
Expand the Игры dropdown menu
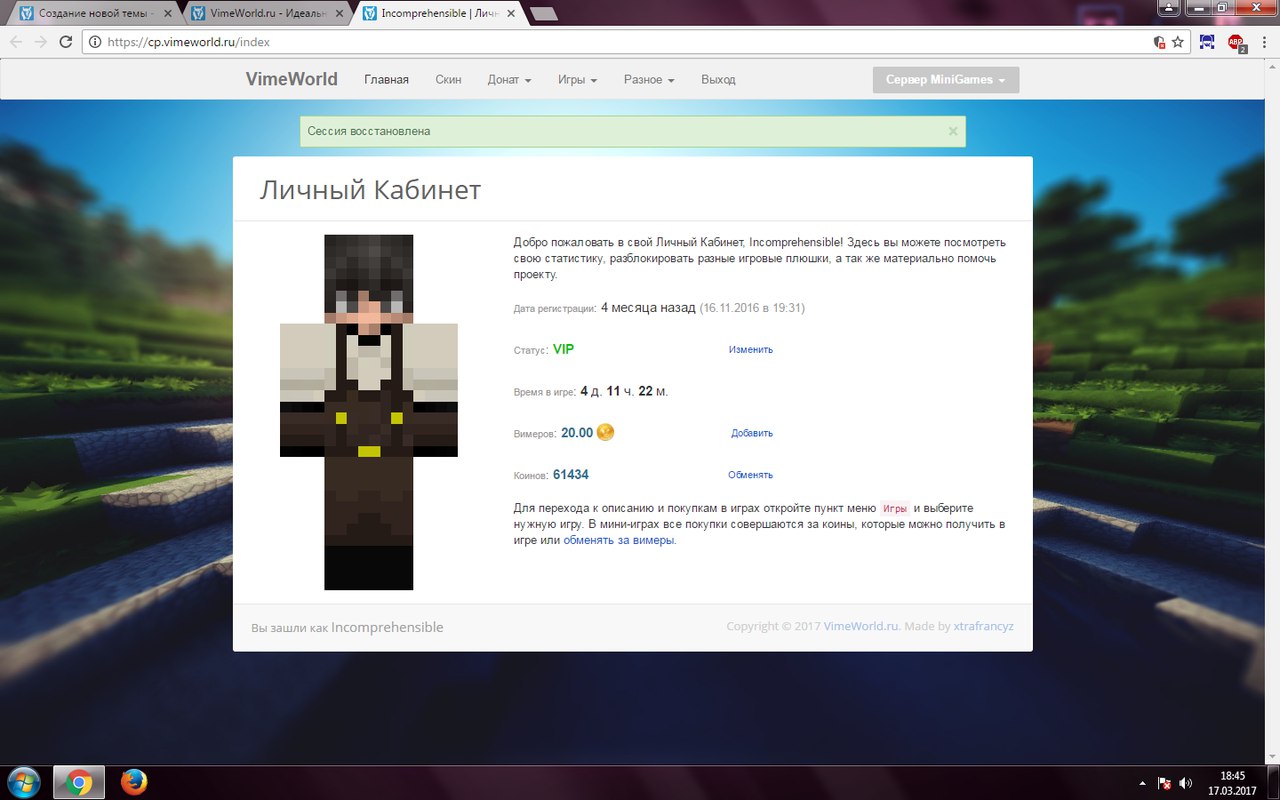click(577, 79)
